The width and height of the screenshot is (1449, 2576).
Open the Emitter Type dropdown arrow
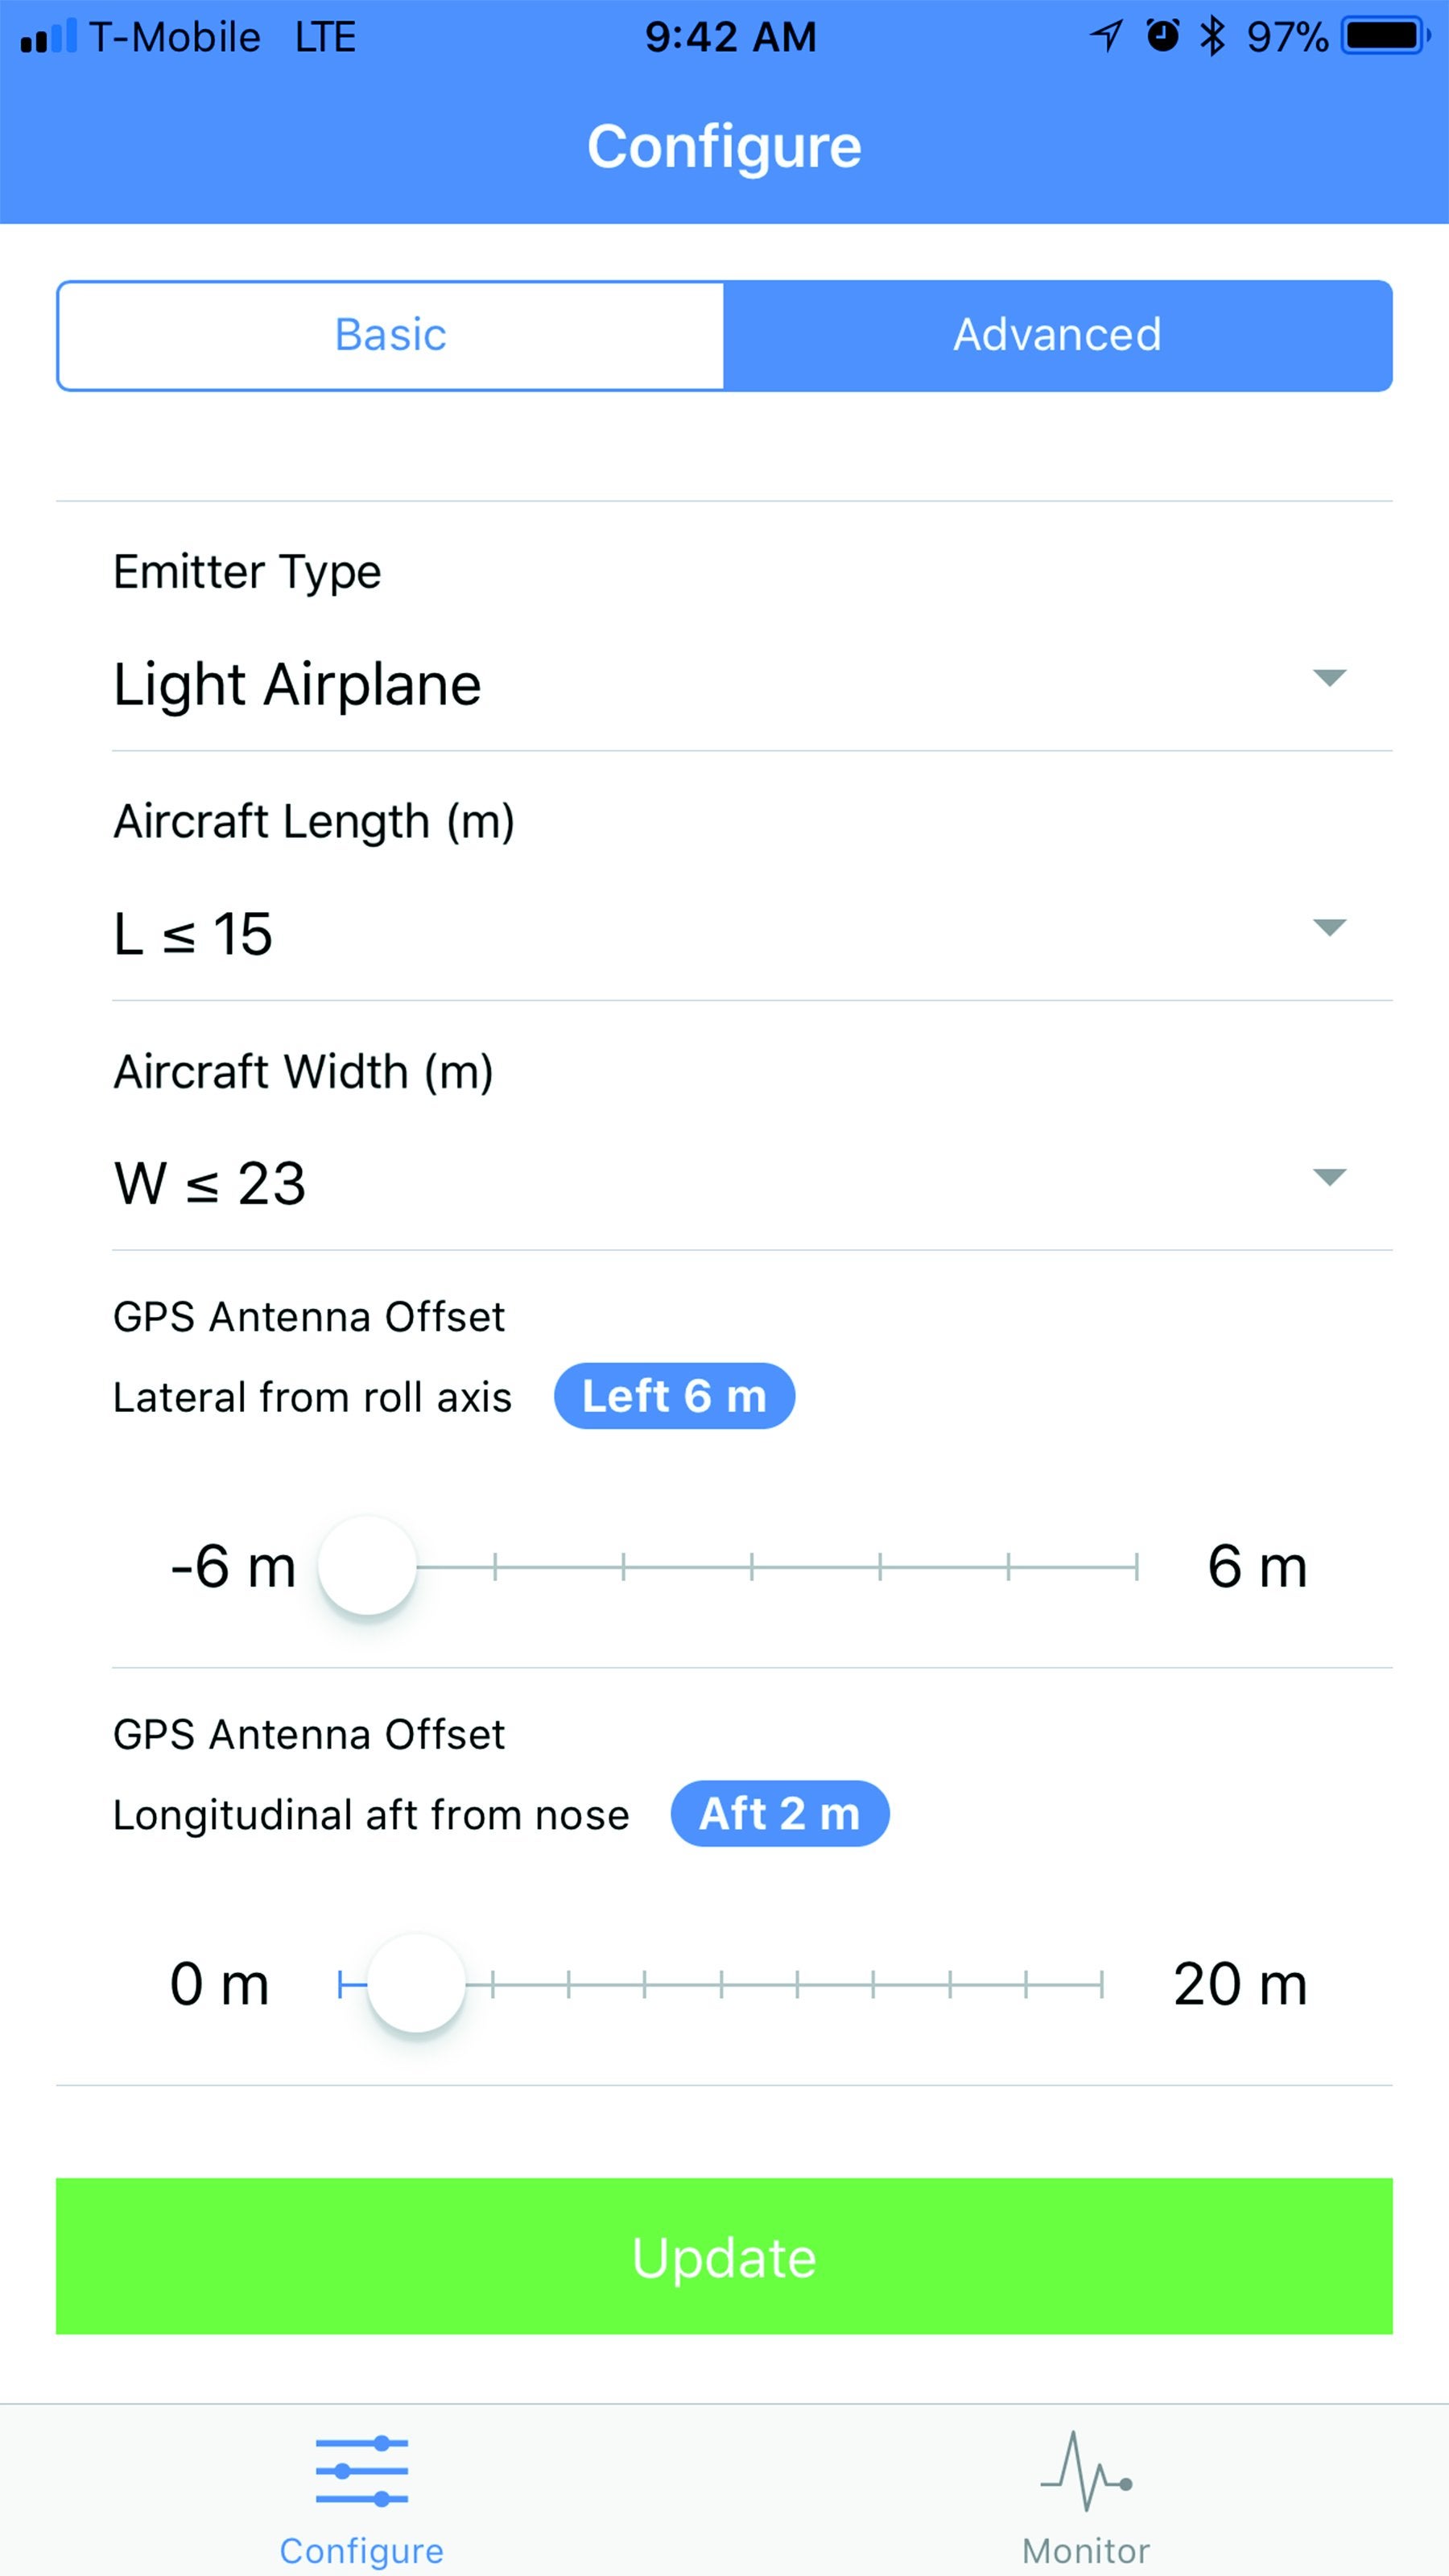pyautogui.click(x=1328, y=678)
